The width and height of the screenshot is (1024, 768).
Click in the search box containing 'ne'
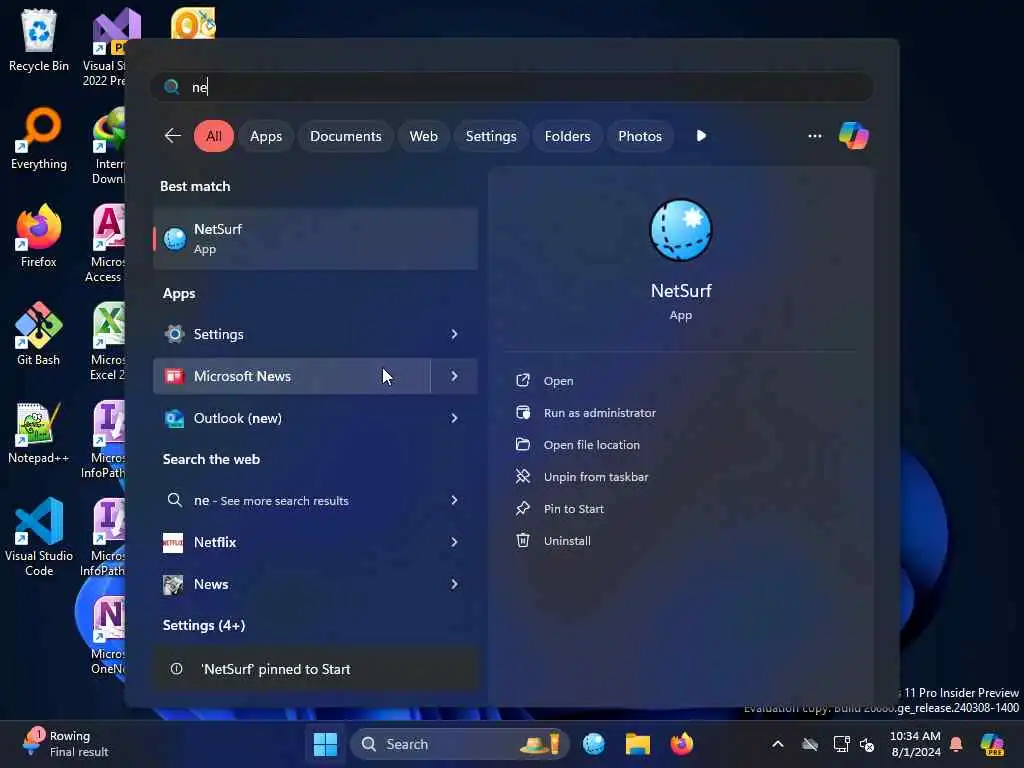(x=513, y=87)
